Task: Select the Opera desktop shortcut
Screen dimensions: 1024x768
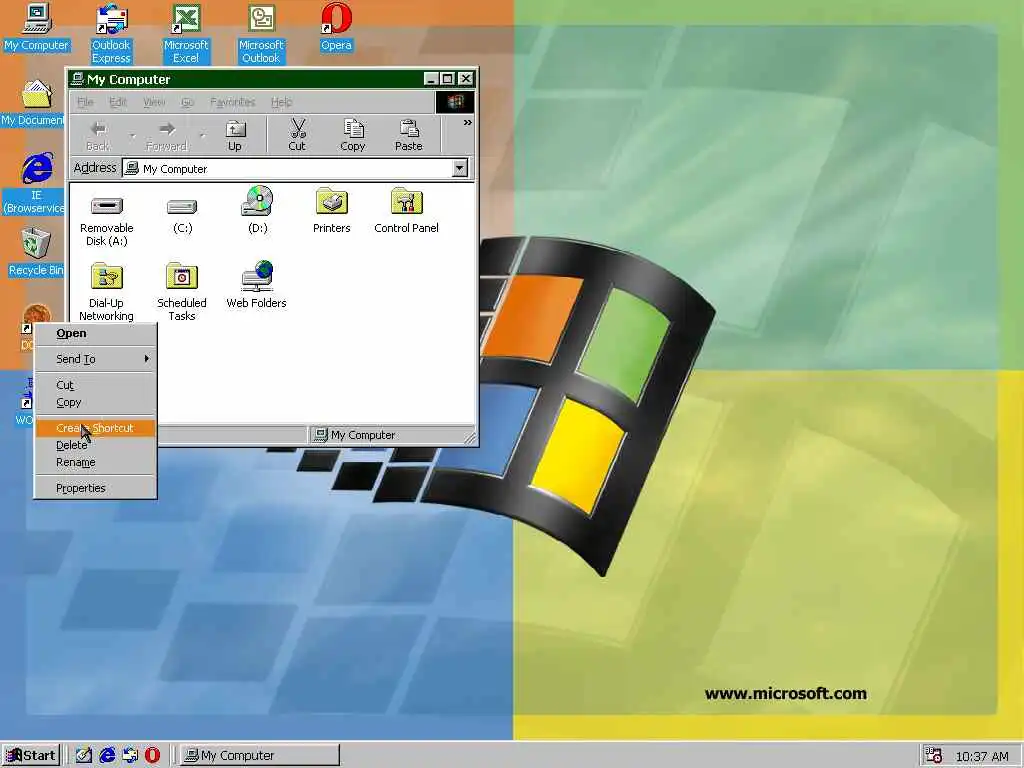Action: pyautogui.click(x=336, y=26)
